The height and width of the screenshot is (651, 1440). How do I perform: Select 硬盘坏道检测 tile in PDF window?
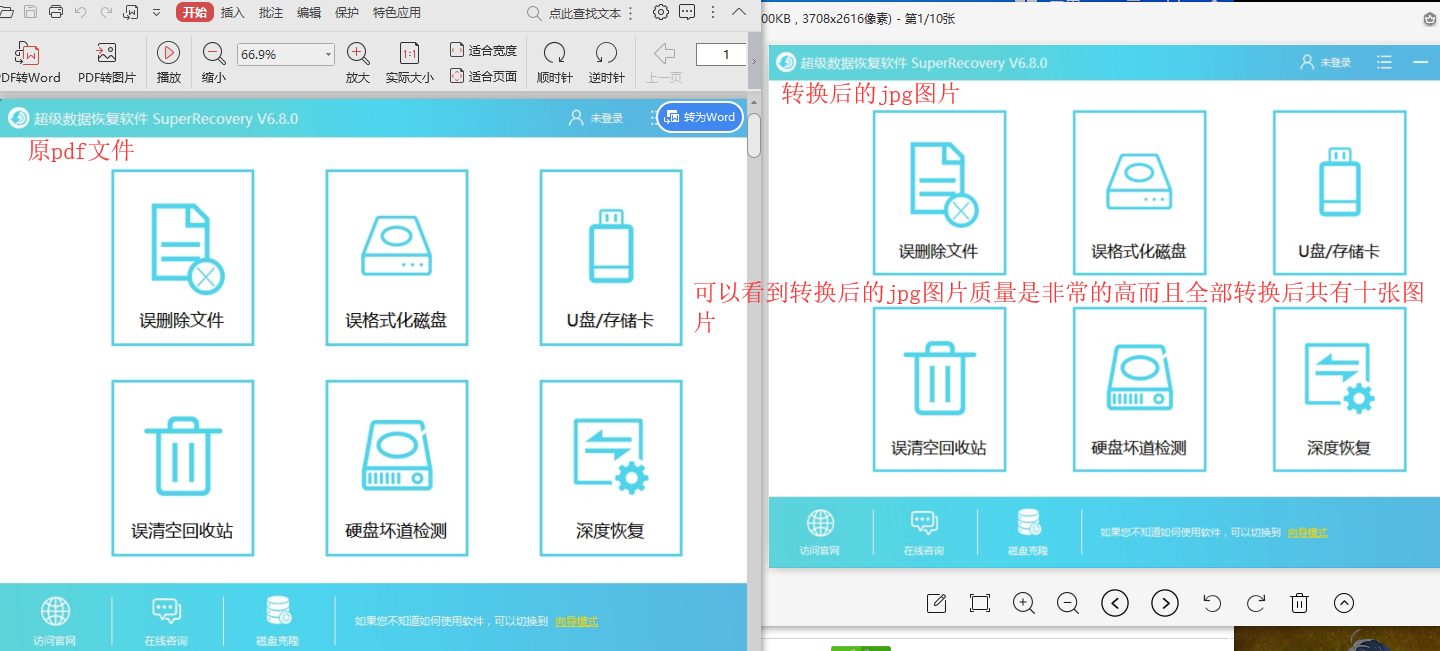(x=397, y=468)
